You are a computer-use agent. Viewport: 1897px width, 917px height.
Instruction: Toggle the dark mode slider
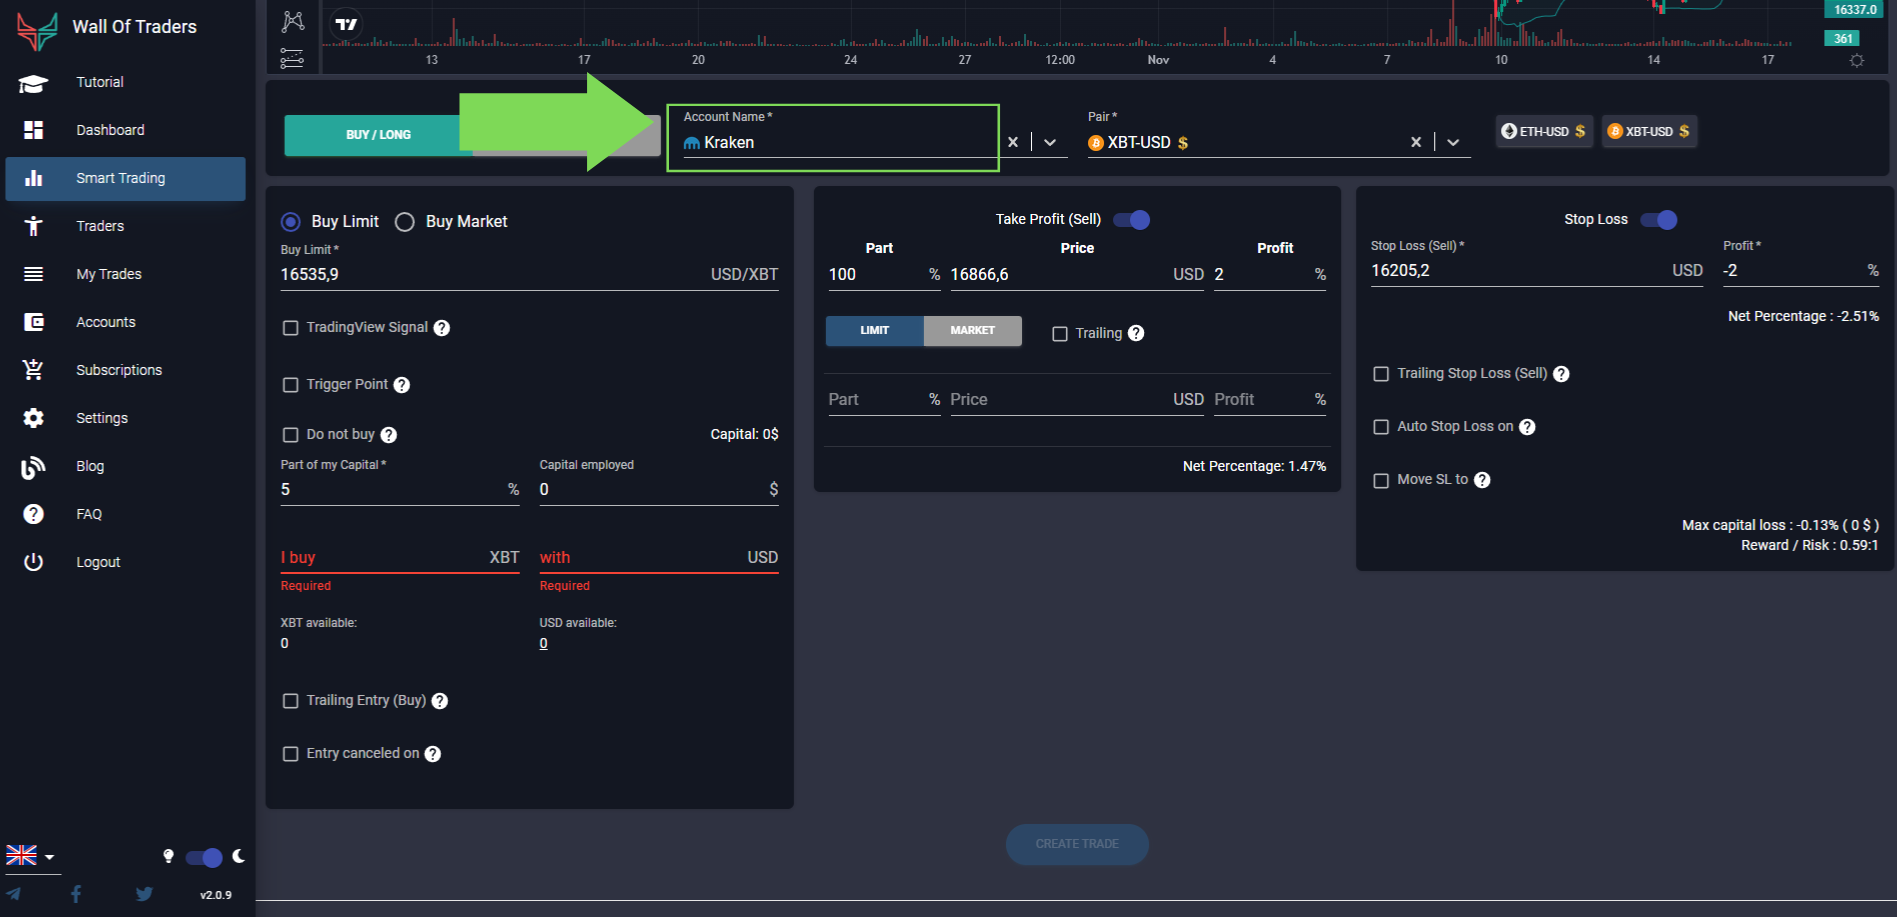click(x=204, y=857)
